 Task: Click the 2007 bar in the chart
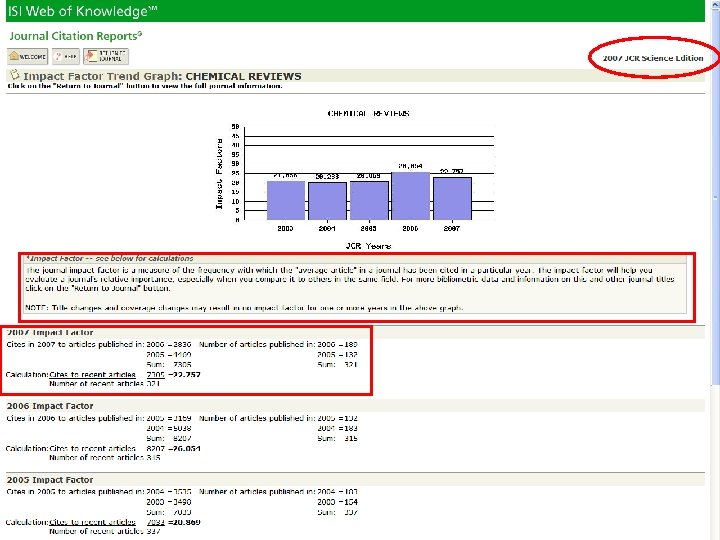click(x=452, y=199)
